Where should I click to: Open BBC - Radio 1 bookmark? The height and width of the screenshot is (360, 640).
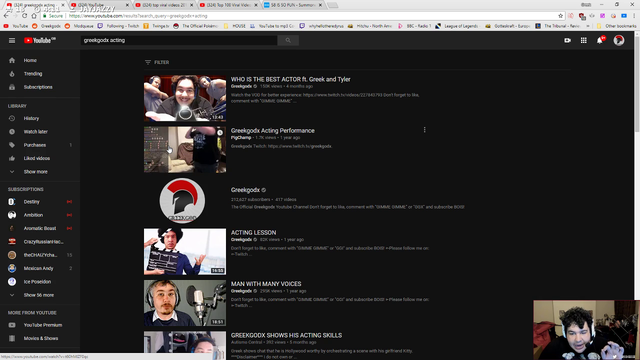[414, 26]
